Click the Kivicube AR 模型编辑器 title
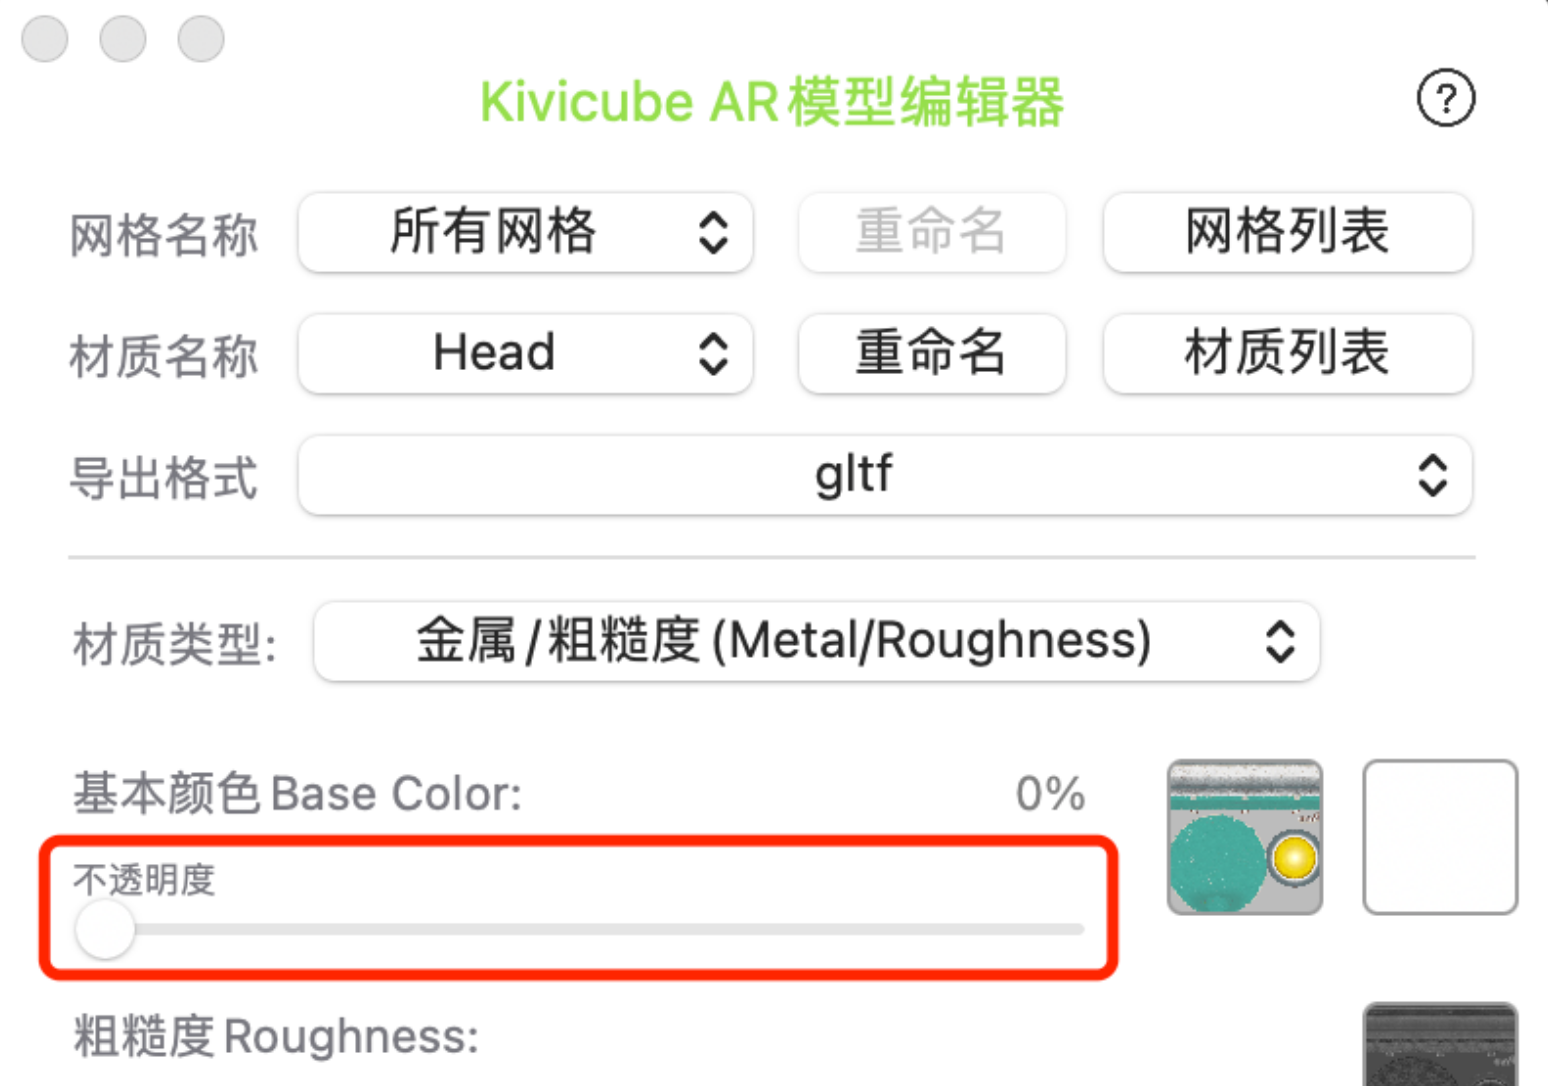 tap(772, 102)
